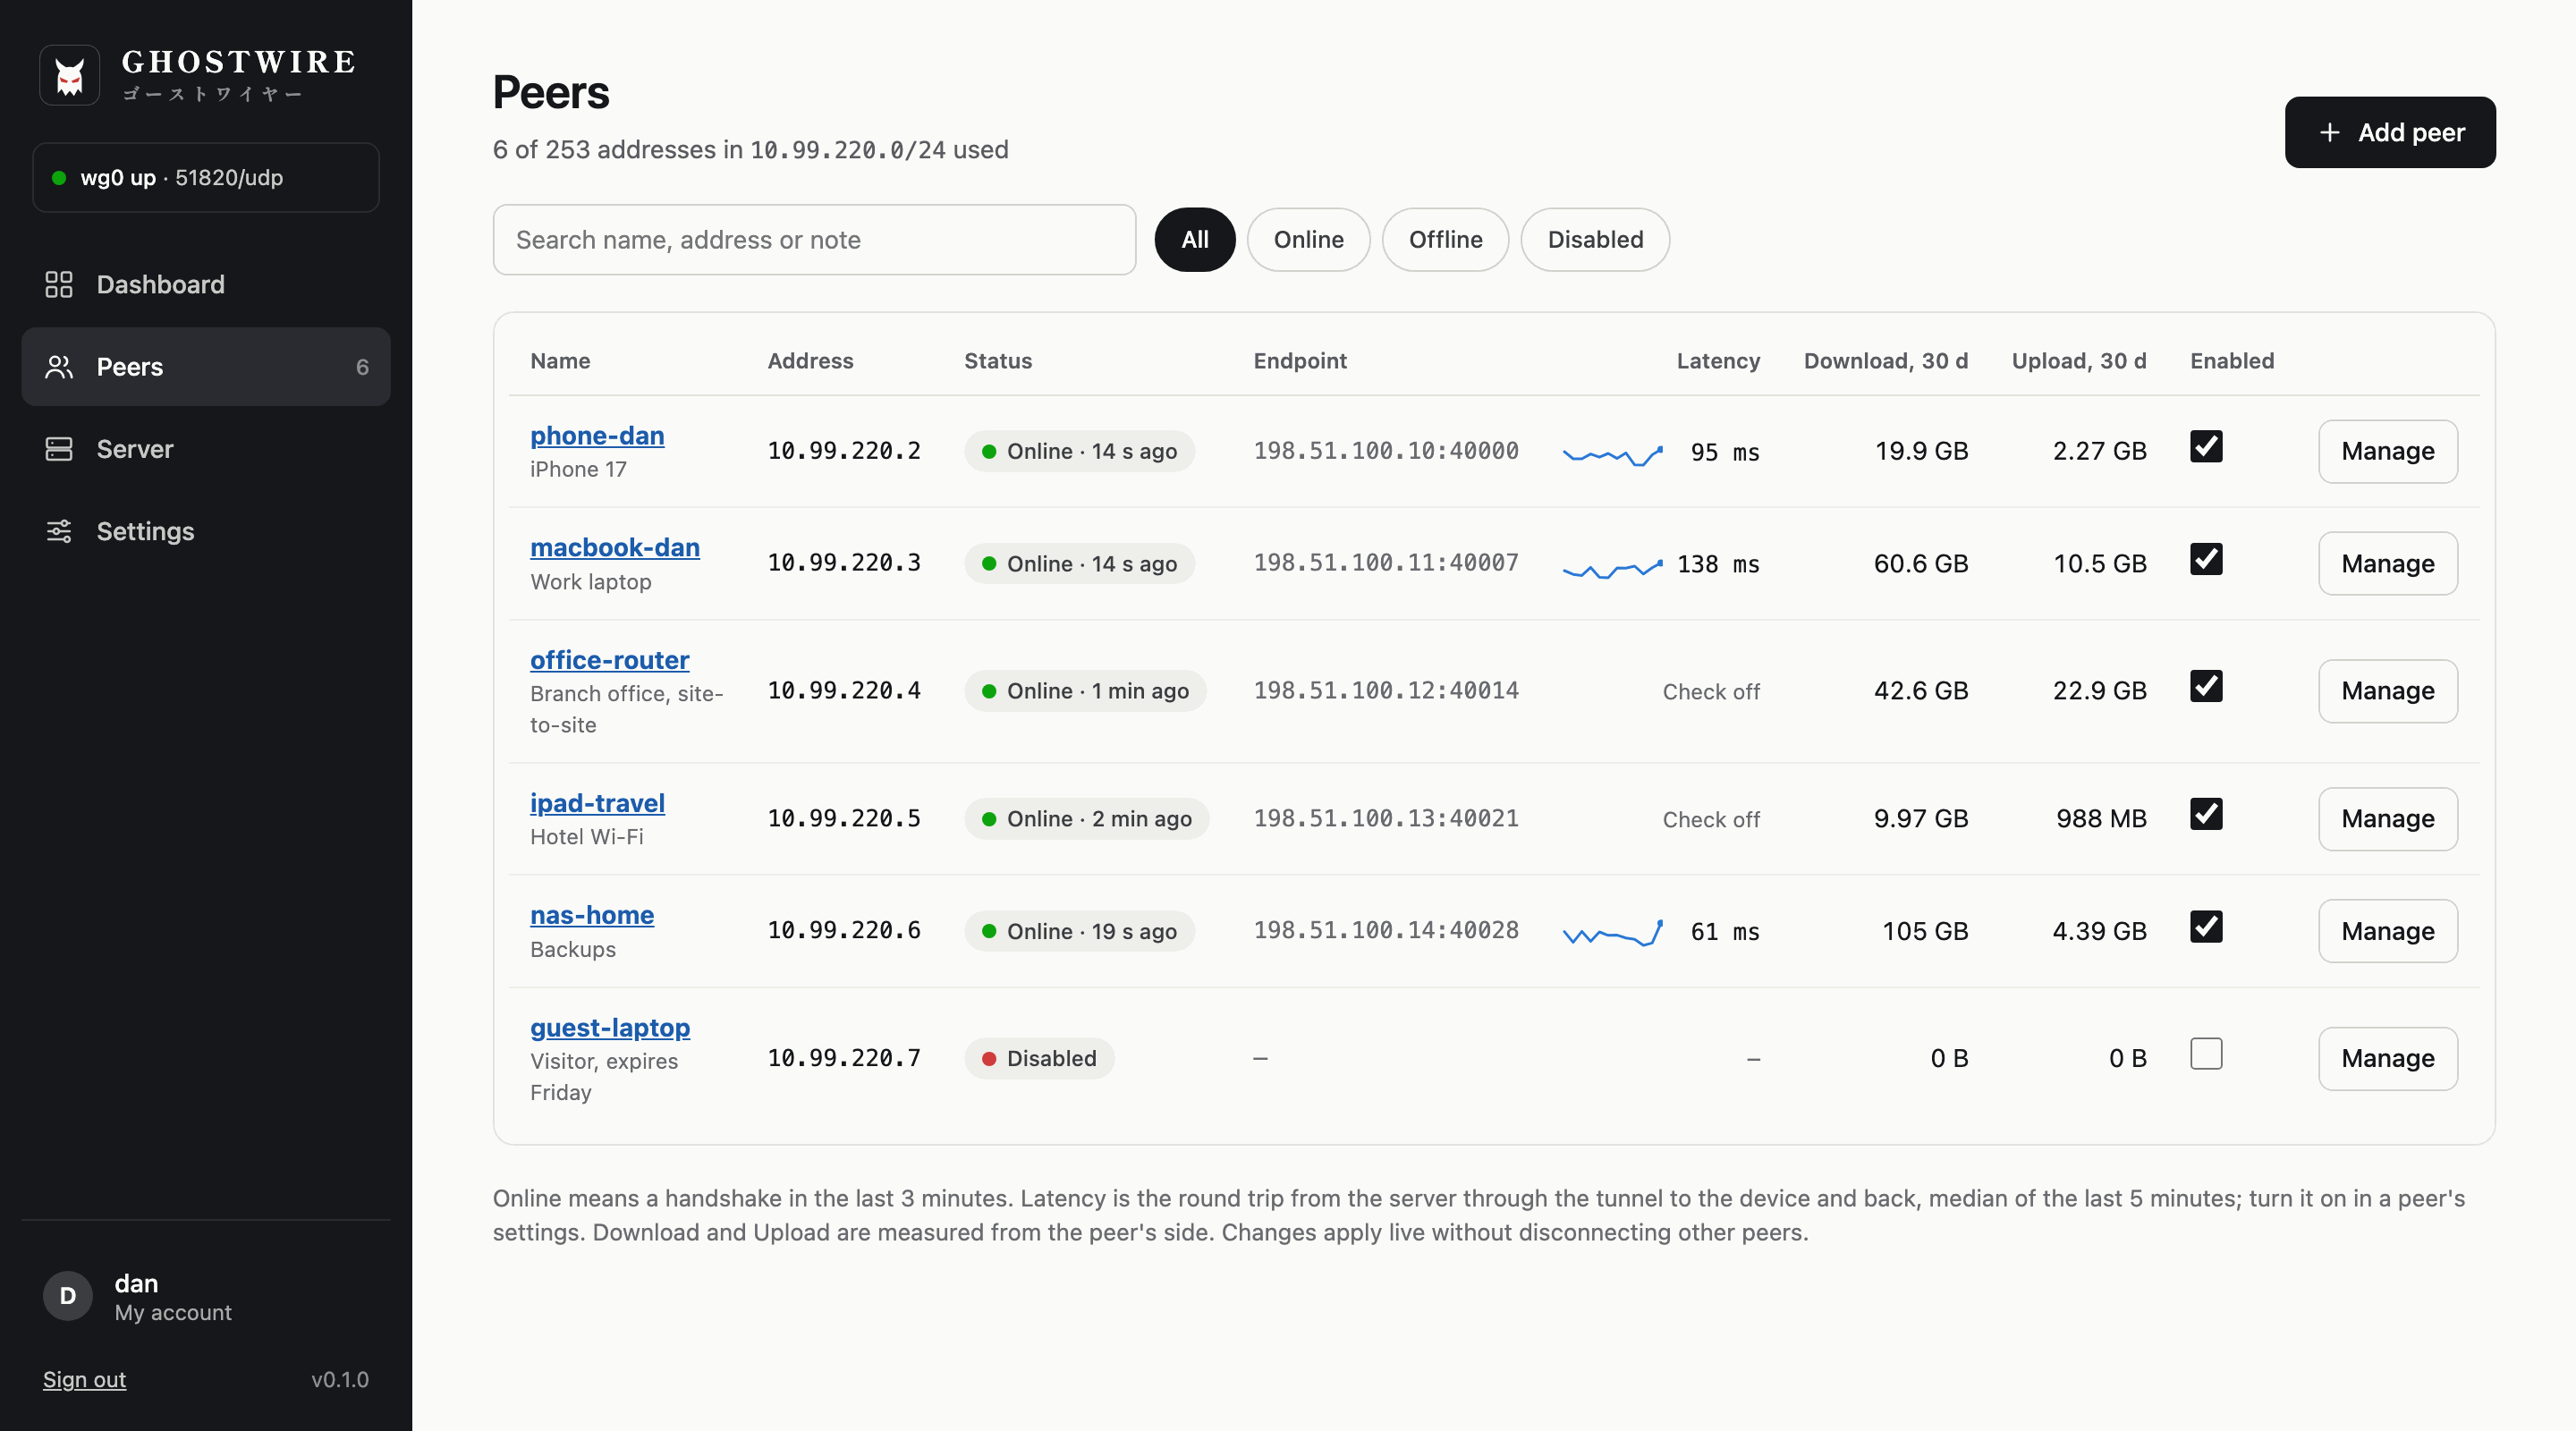Click the Latency column header
Screen dimensions: 2576x1431
1718,362
